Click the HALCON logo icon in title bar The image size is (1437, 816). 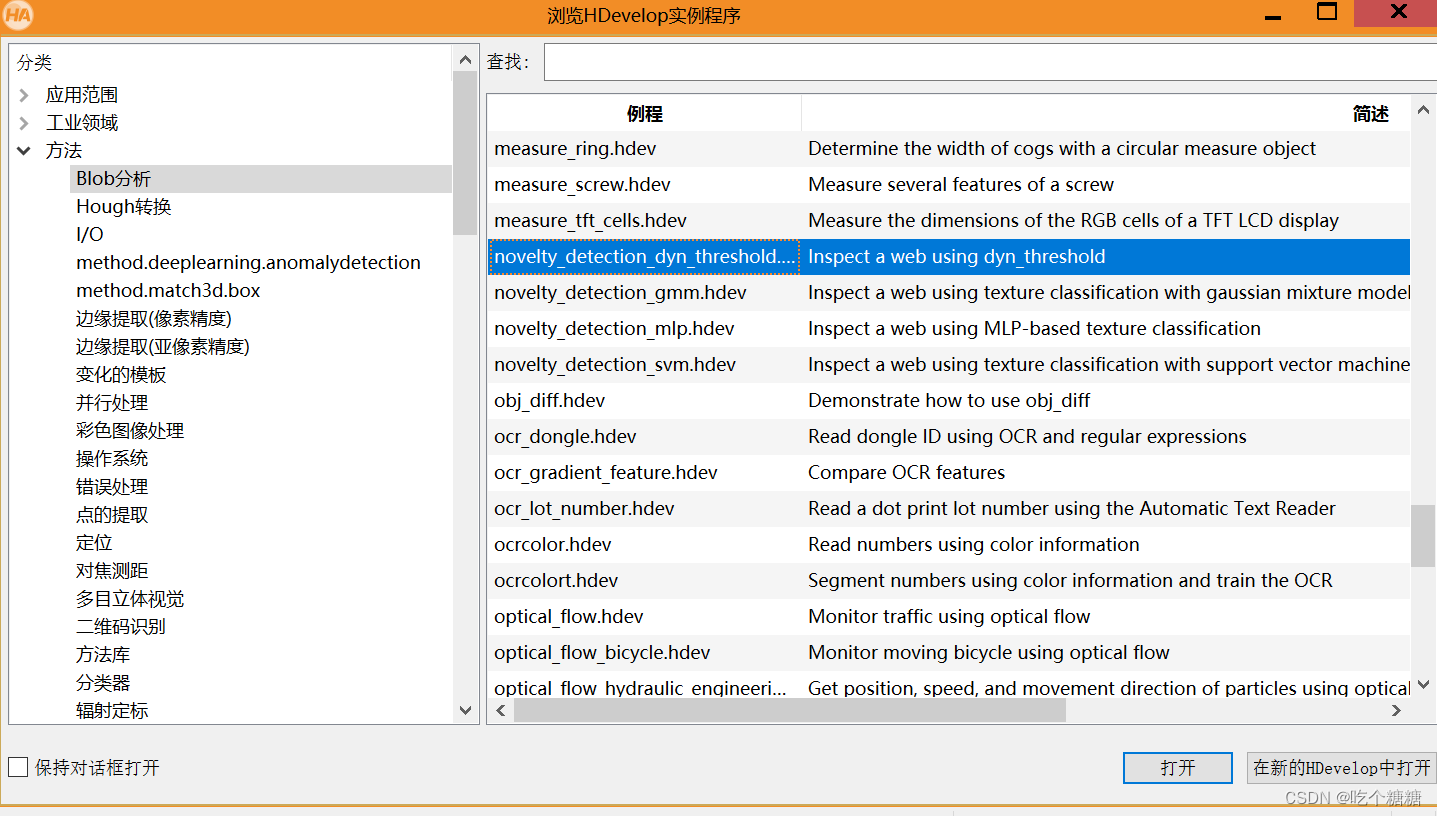(18, 15)
